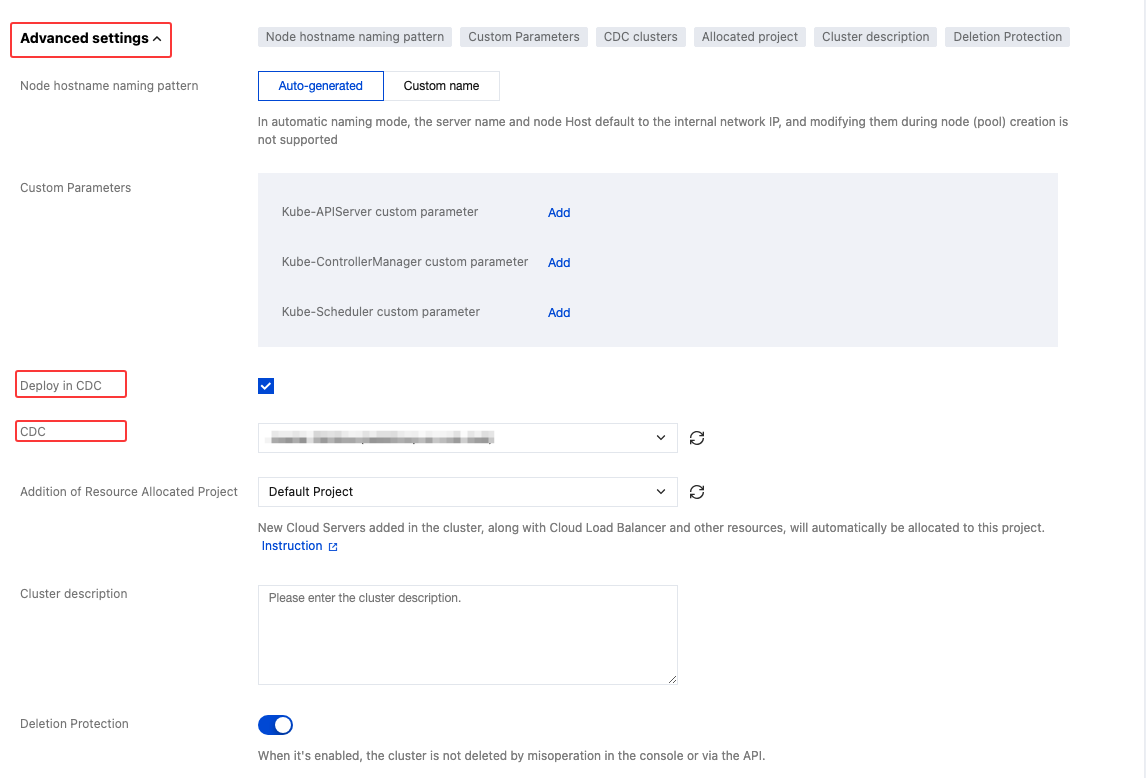Viewport: 1146px width, 778px height.
Task: Open the CDC selection dropdown
Action: point(467,438)
